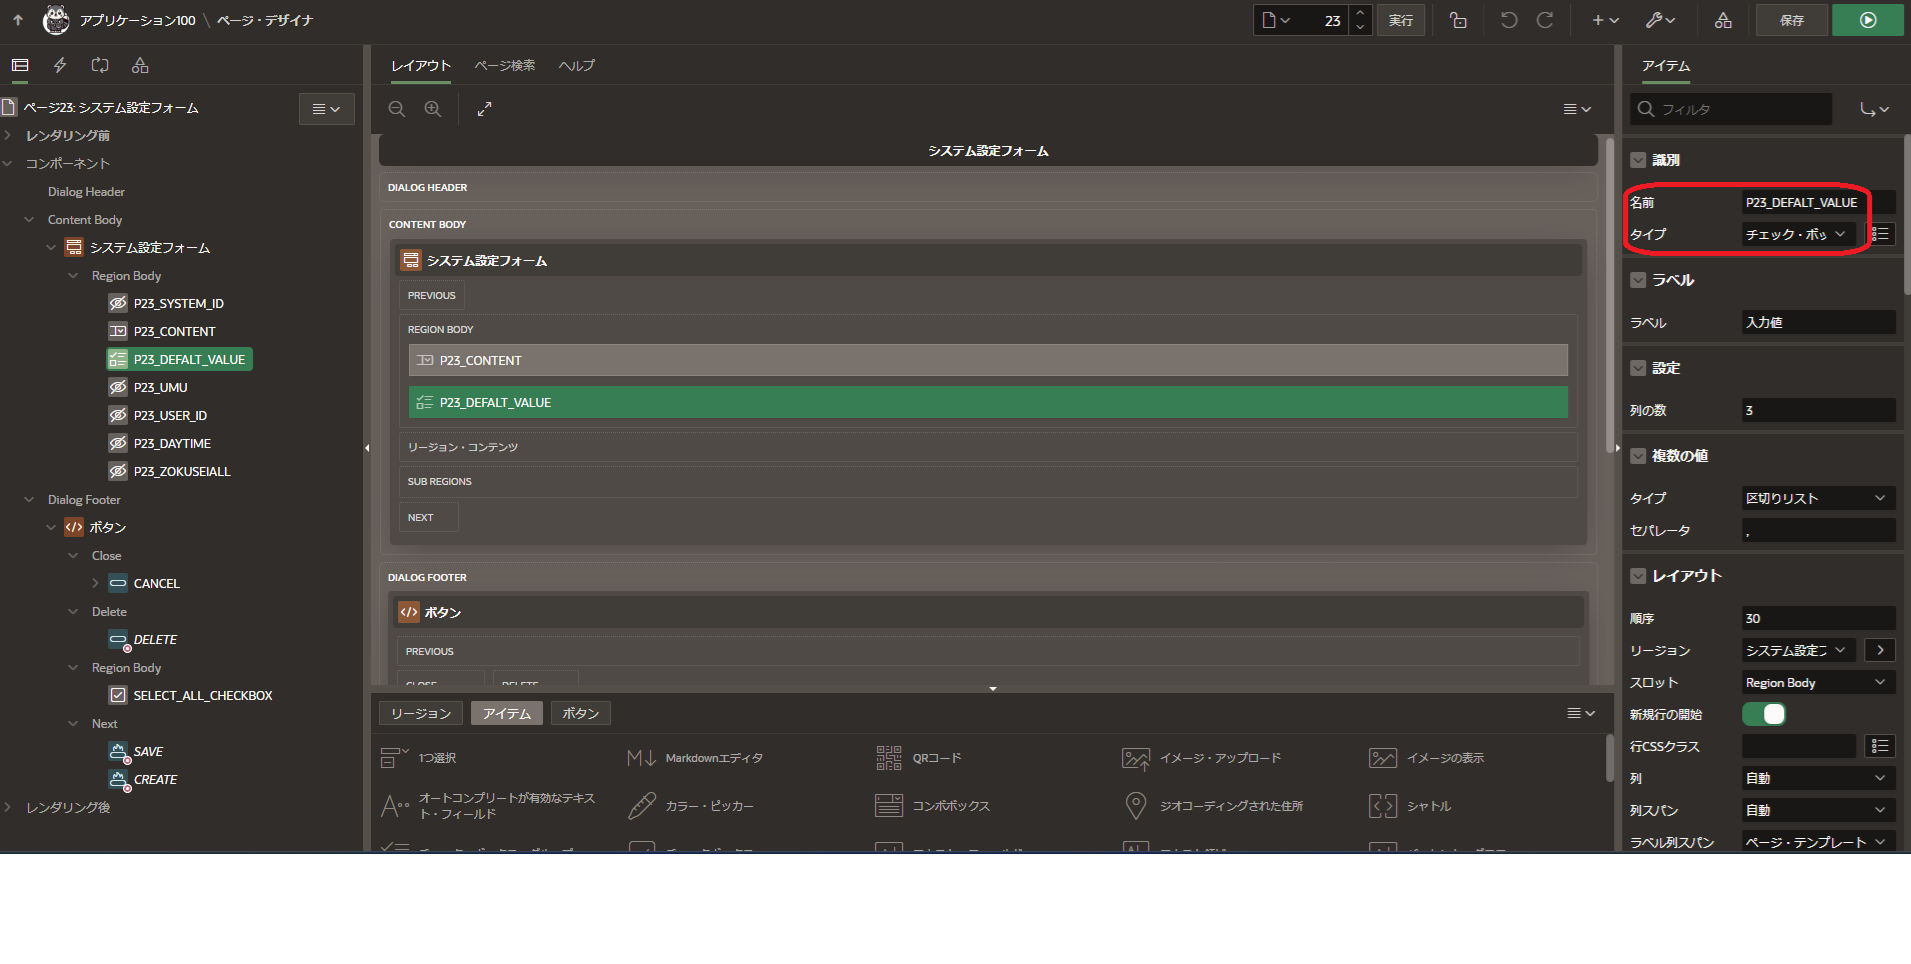The height and width of the screenshot is (964, 1911).
Task: Collapse the 複数の値 property group
Action: (x=1638, y=456)
